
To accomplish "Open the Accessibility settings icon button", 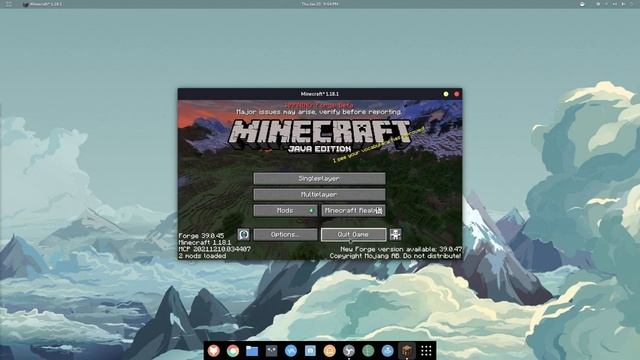I will 395,234.
